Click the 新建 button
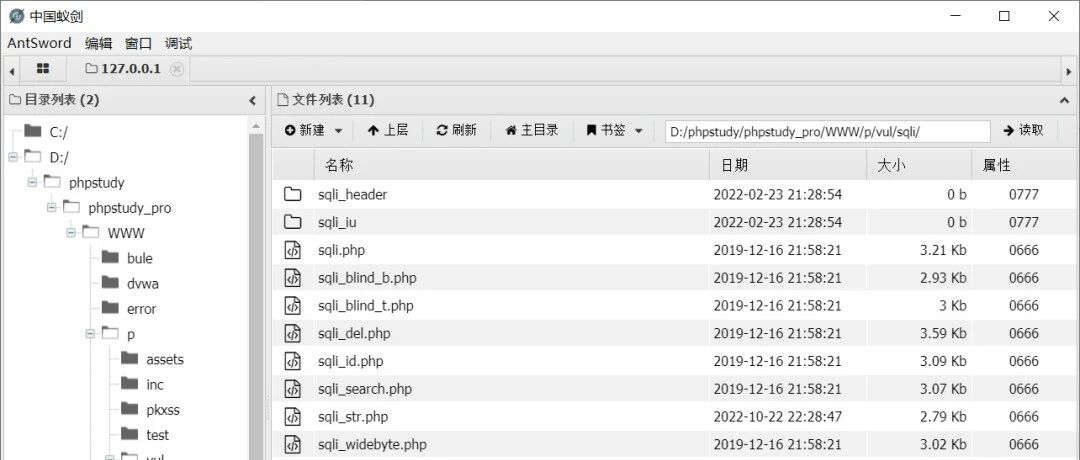 pos(305,130)
